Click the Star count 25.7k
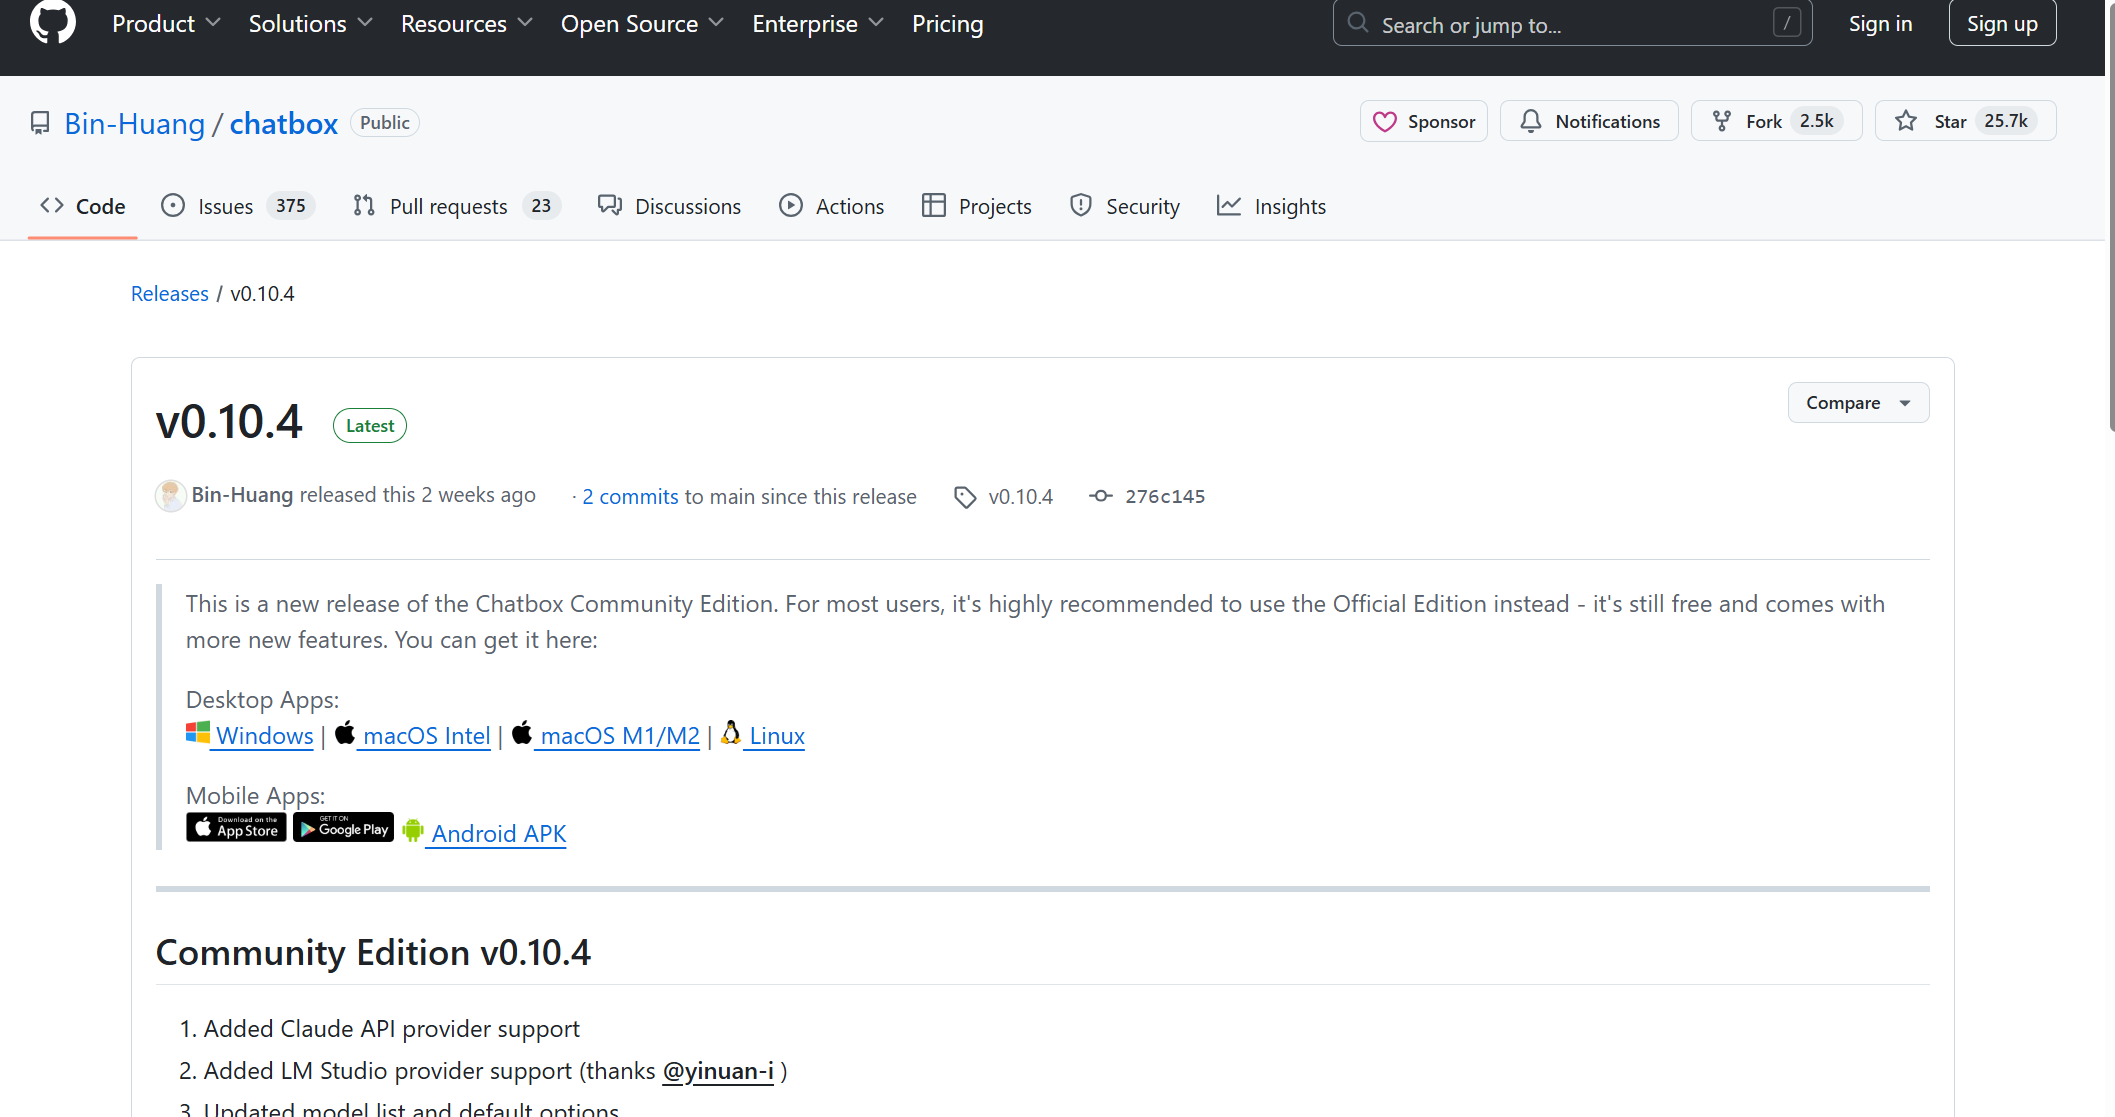Viewport: 2115px width, 1117px height. coord(2006,121)
